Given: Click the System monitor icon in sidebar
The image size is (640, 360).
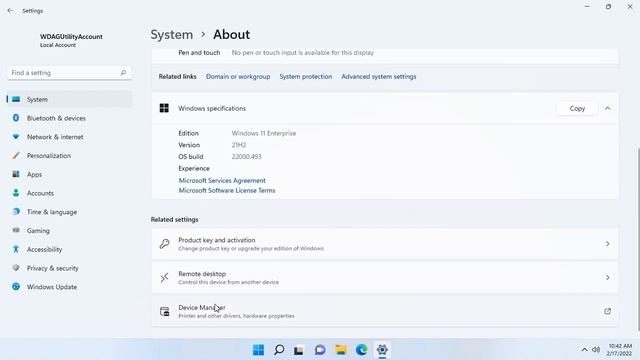Looking at the screenshot, I should point(16,99).
